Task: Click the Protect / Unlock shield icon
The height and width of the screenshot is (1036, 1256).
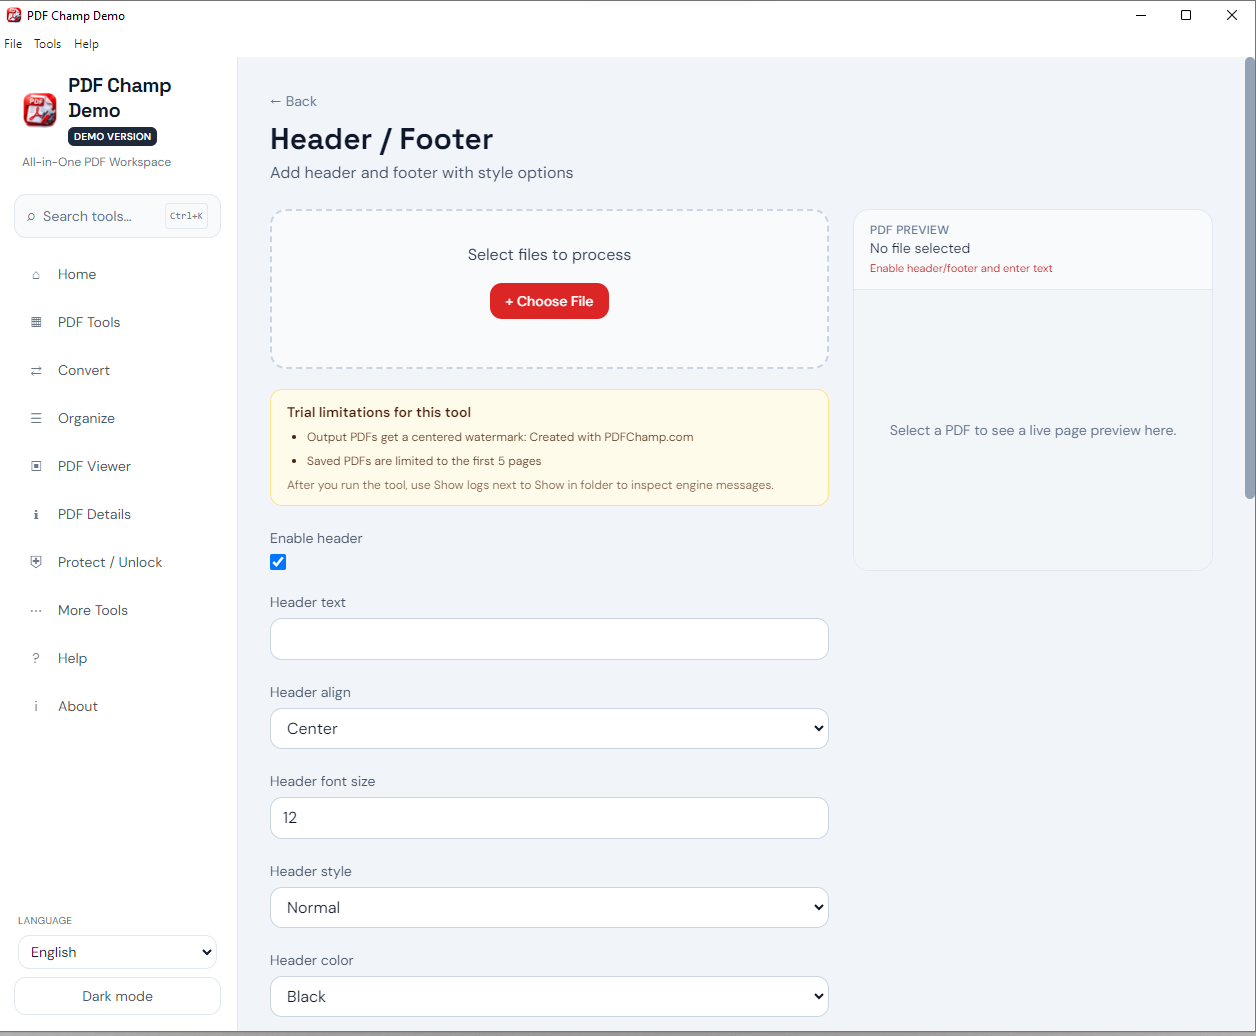Action: click(x=36, y=563)
